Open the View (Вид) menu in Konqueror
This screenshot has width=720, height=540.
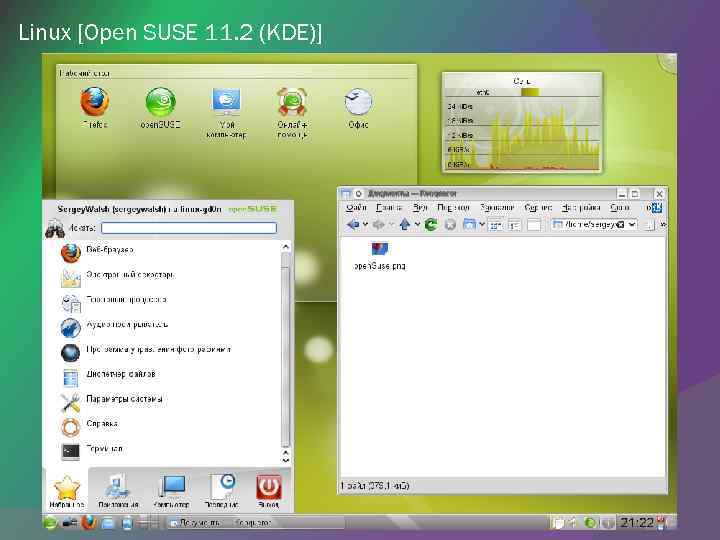point(420,208)
